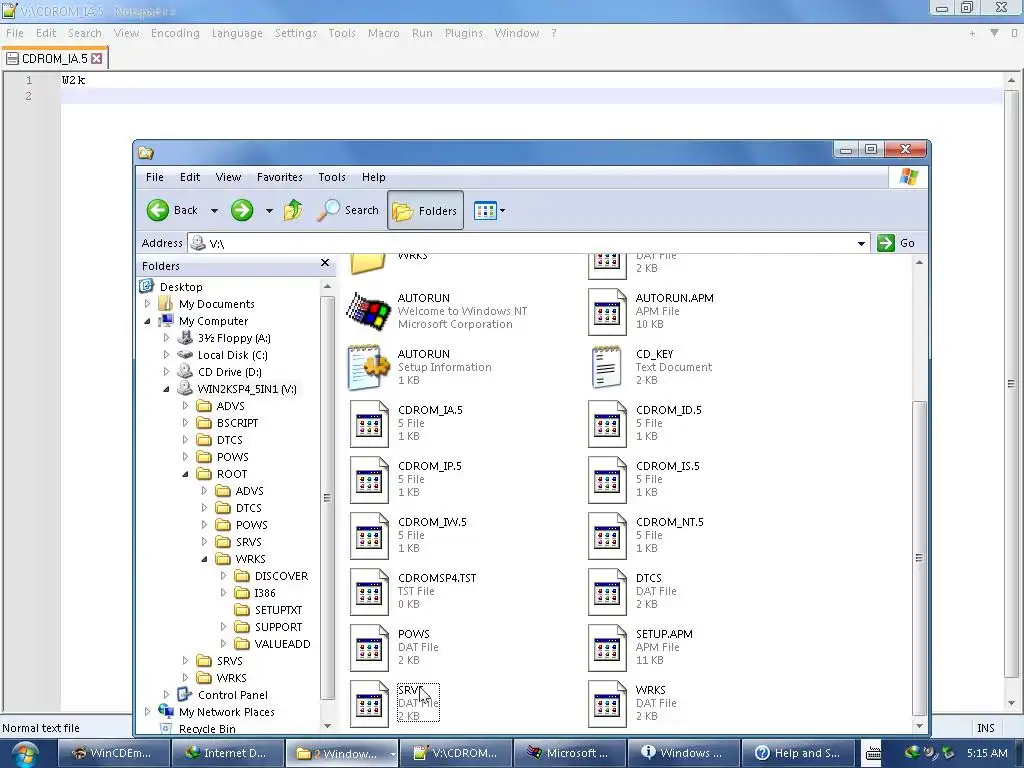Select the AUTORUN.APM file icon
Image resolution: width=1024 pixels, height=768 pixels.
pyautogui.click(x=607, y=312)
